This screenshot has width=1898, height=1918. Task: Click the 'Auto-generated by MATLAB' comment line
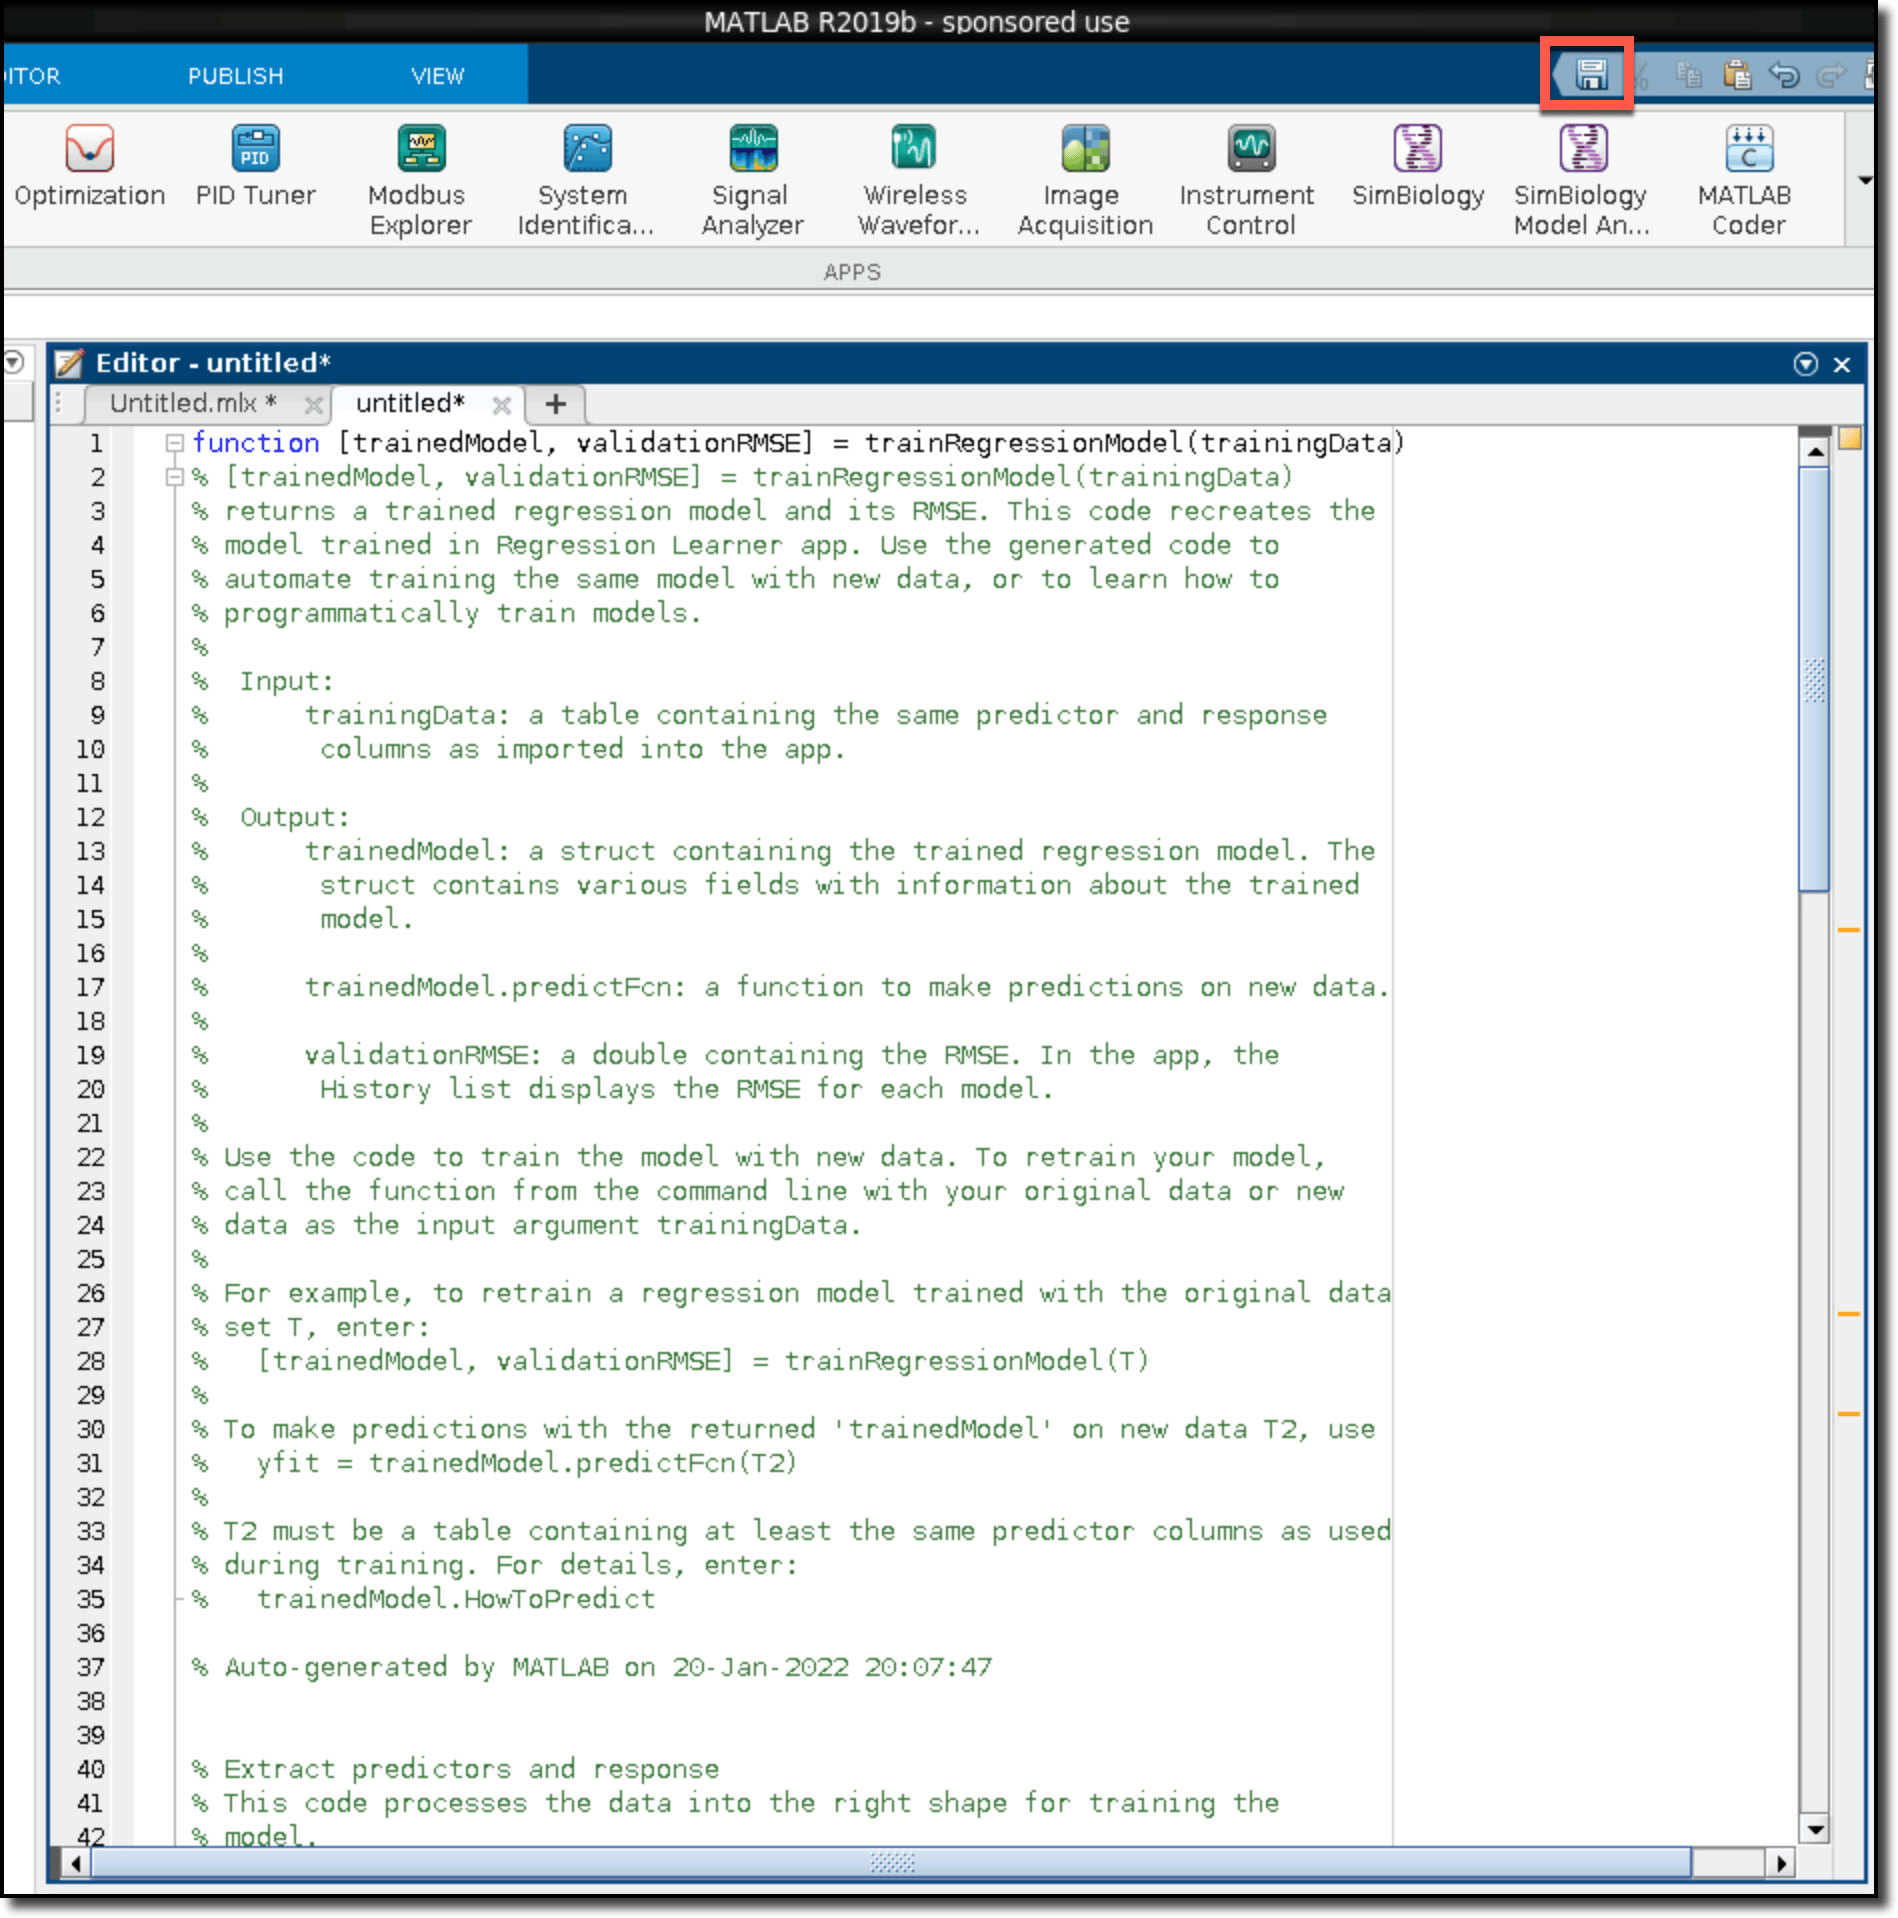click(592, 1667)
